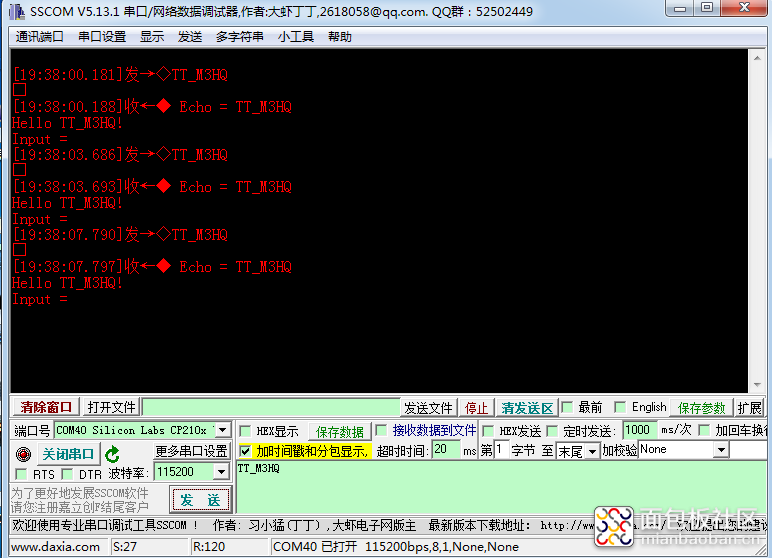Open 更多串口设置 dialog

pyautogui.click(x=192, y=451)
